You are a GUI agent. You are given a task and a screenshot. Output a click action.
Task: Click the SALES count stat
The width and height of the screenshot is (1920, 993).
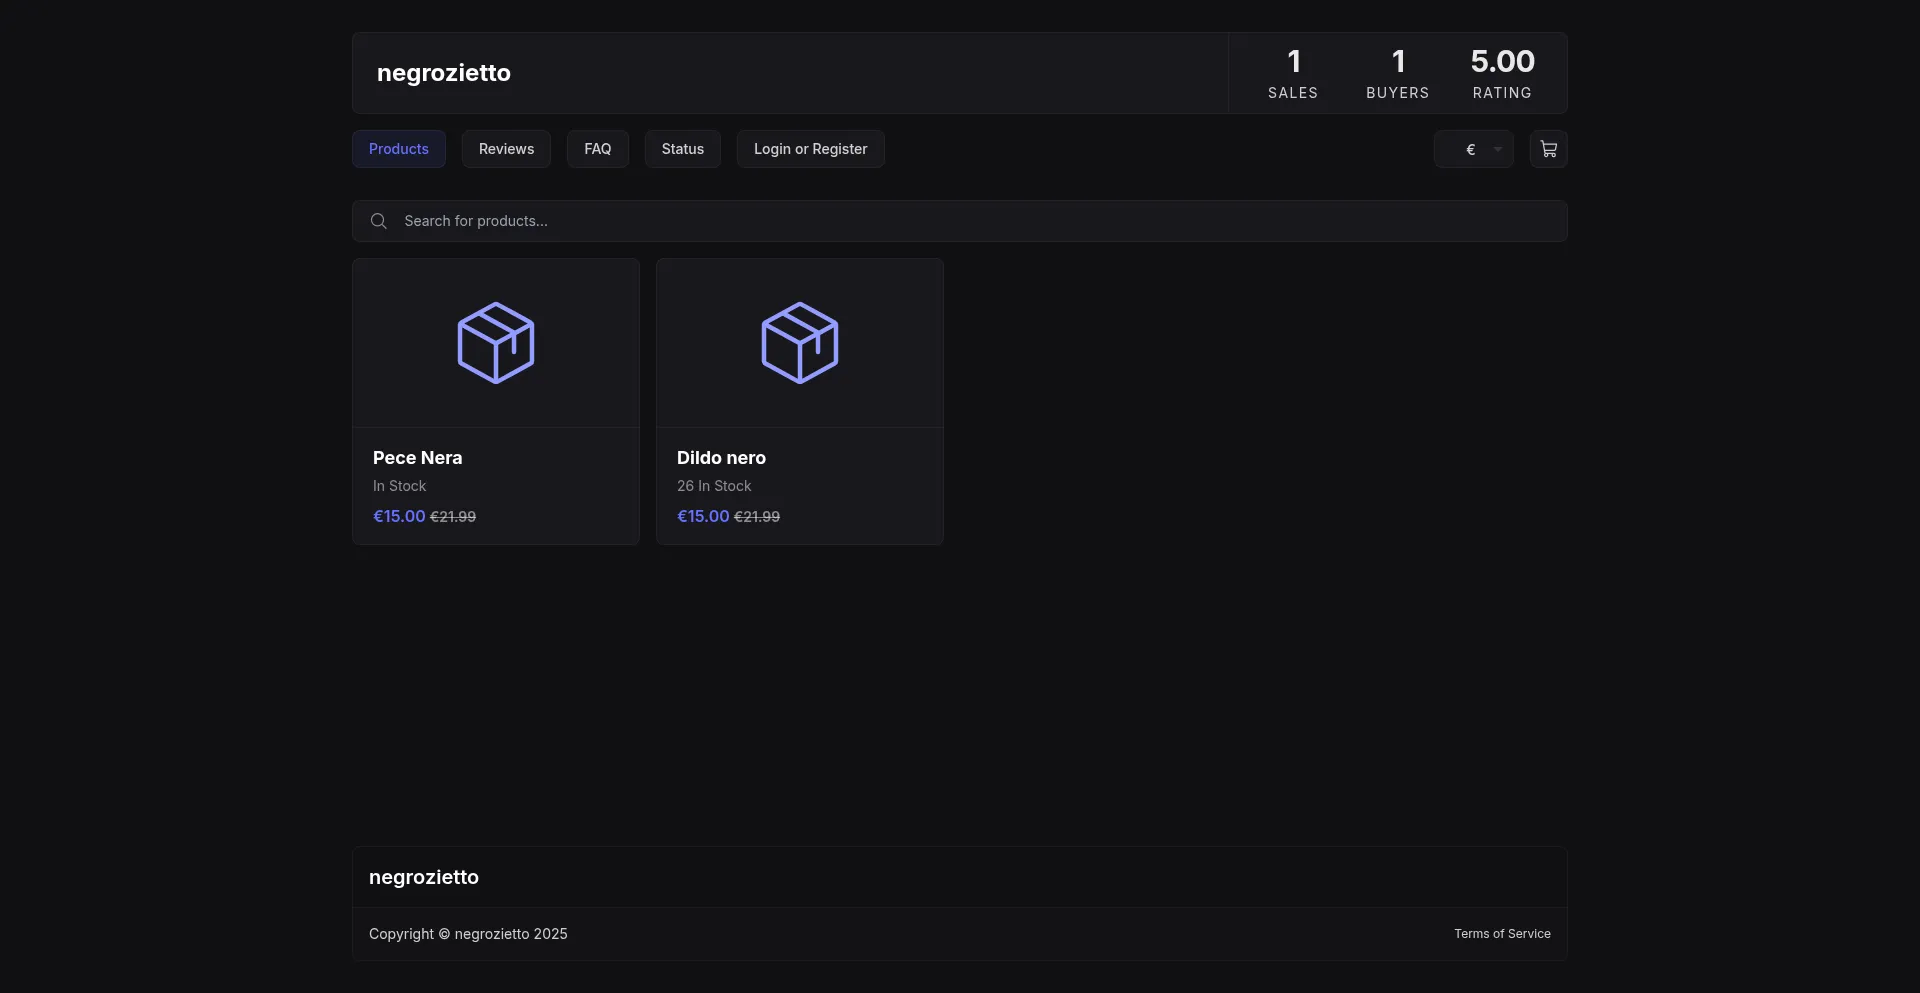1293,74
